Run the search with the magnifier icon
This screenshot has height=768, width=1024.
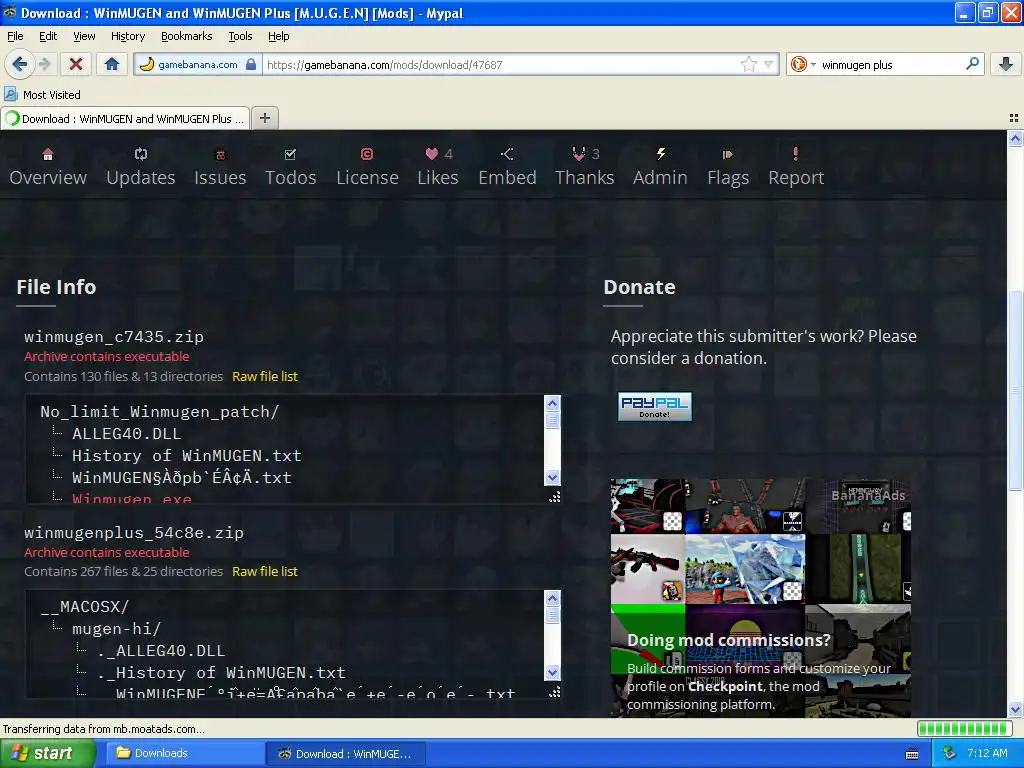coord(972,64)
